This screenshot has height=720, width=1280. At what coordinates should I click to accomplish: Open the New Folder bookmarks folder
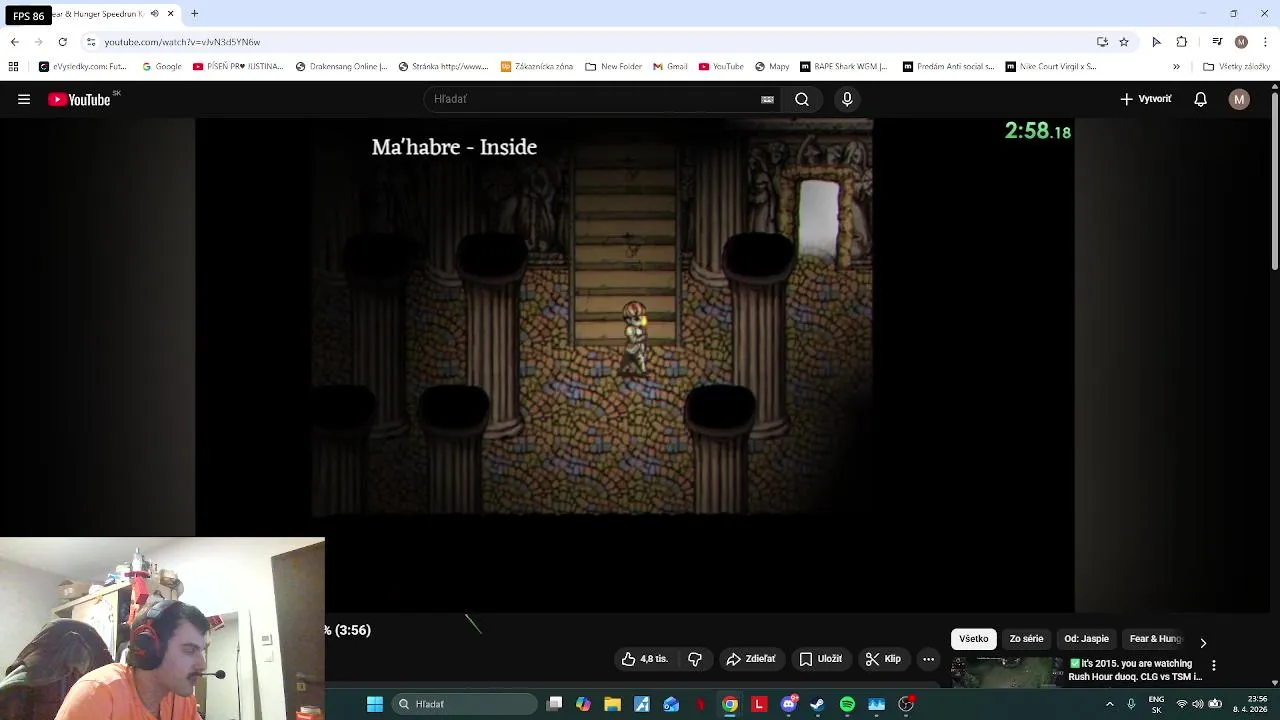[x=613, y=67]
